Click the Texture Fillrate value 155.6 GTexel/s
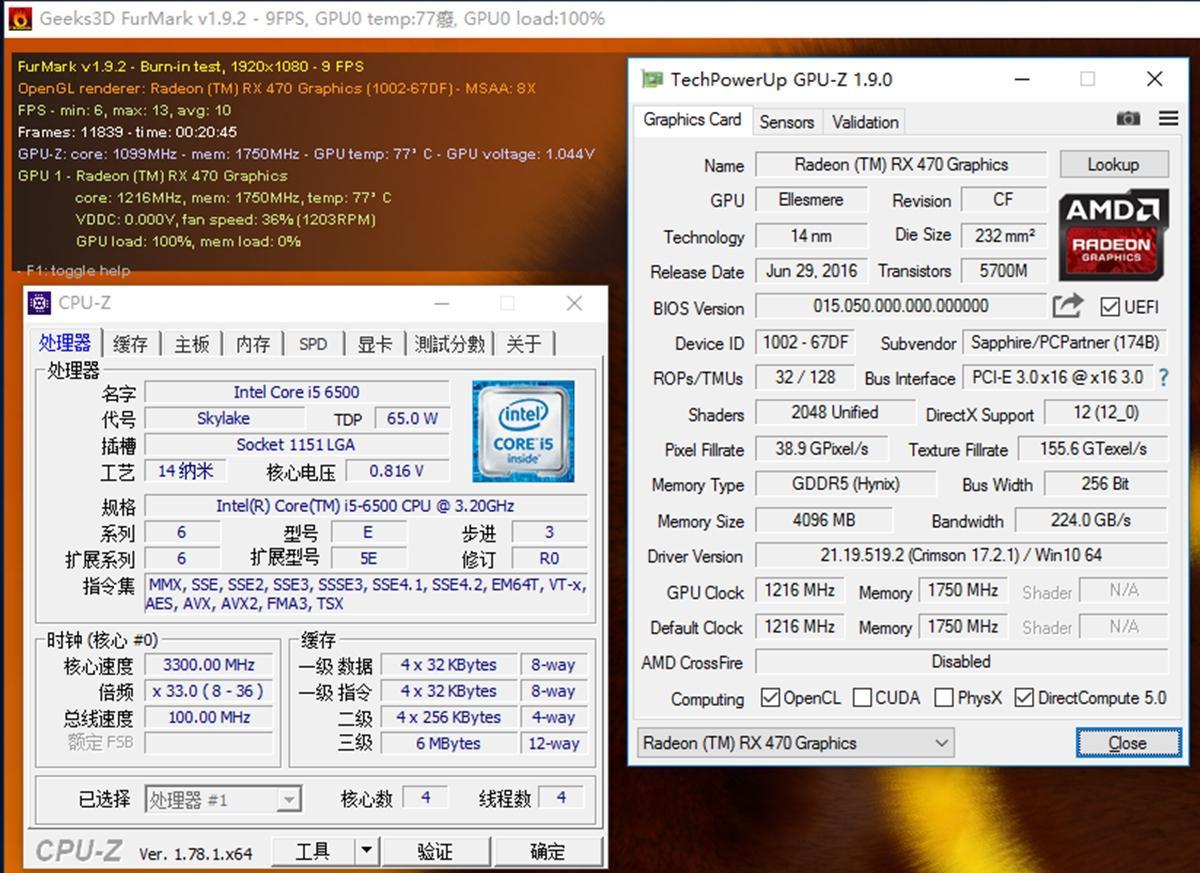 point(1093,449)
